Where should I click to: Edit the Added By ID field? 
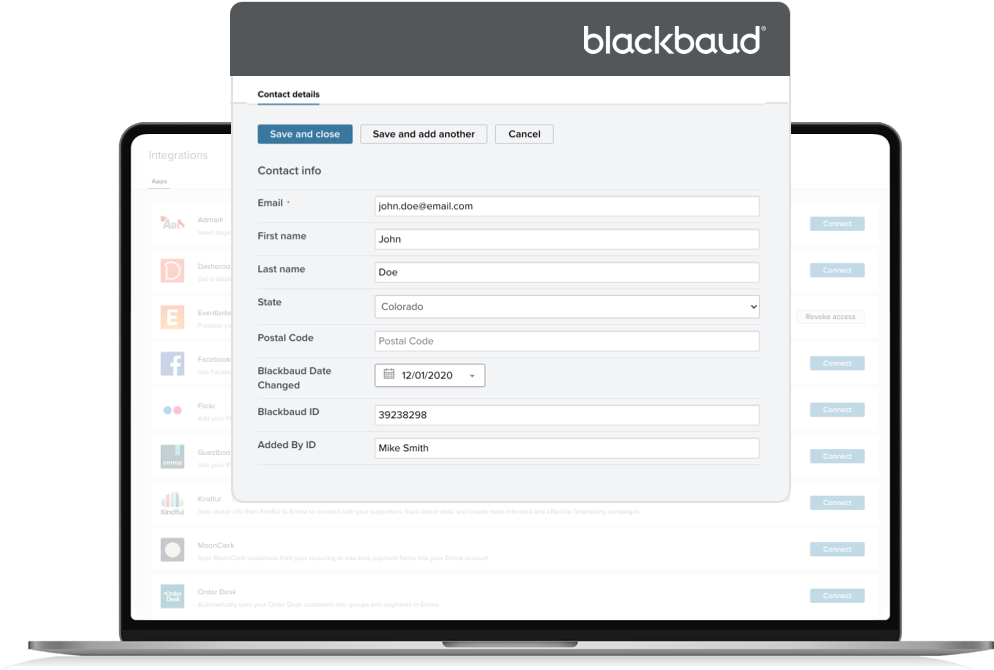(x=567, y=448)
